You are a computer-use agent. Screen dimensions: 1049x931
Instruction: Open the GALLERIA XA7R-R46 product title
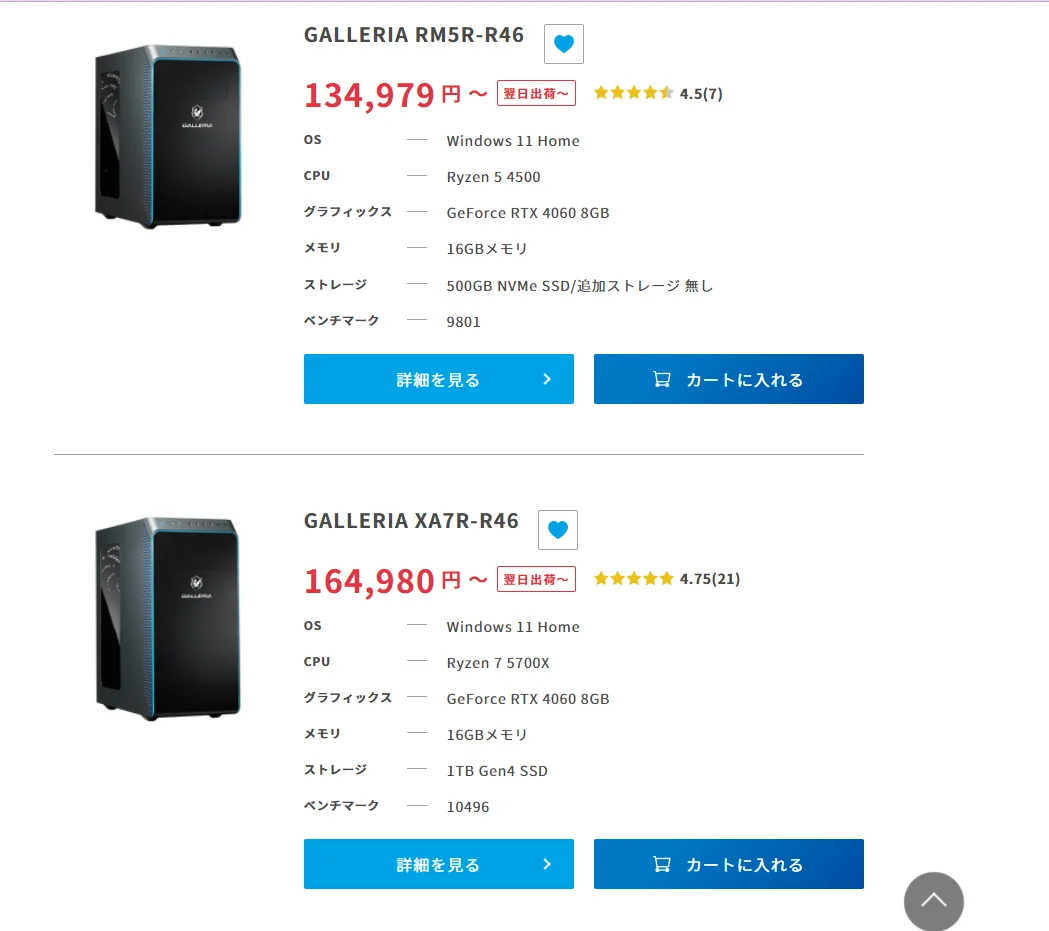click(x=411, y=521)
